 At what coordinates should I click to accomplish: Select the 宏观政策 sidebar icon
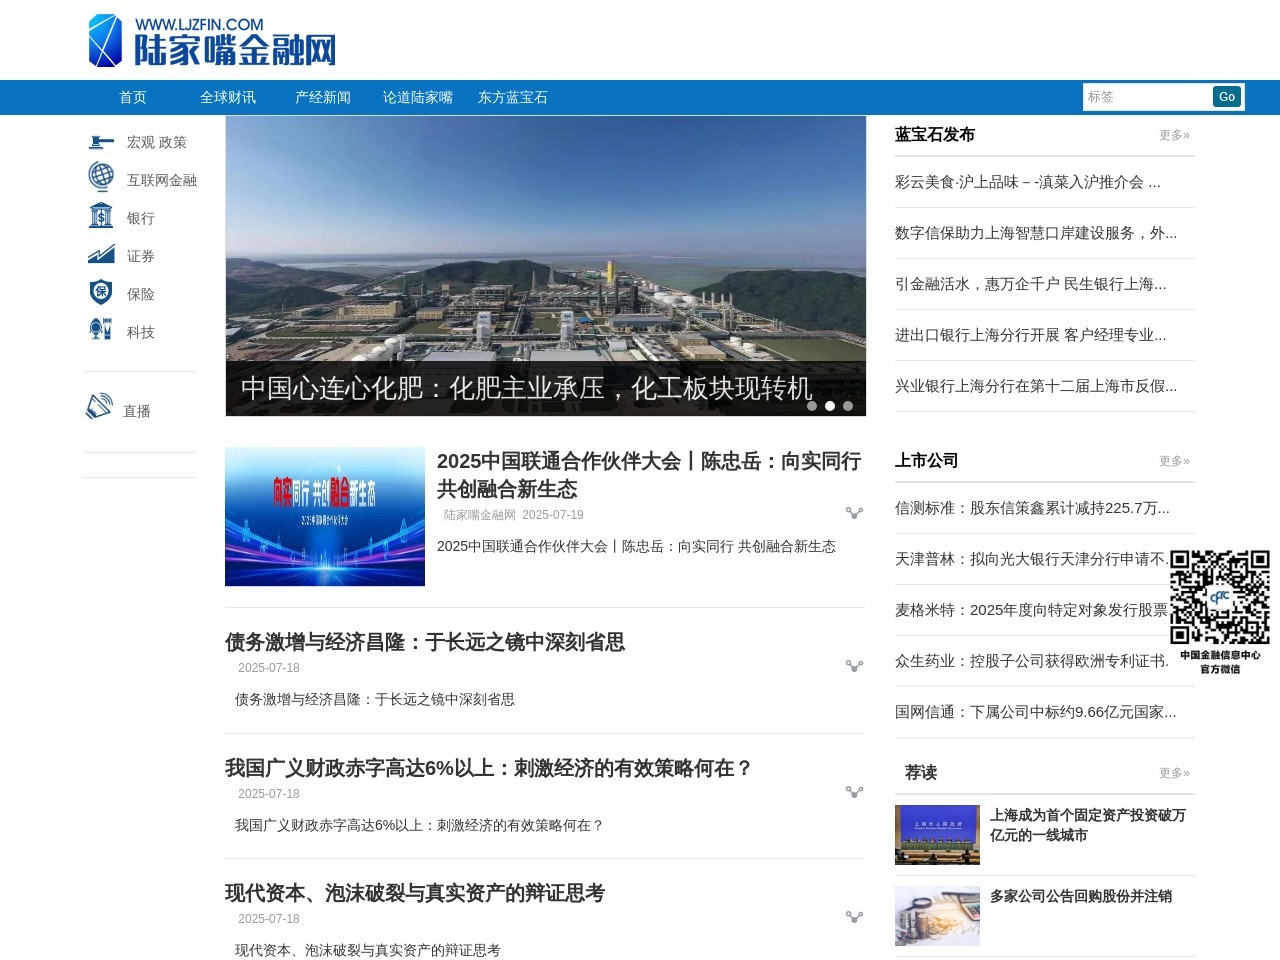pyautogui.click(x=102, y=142)
